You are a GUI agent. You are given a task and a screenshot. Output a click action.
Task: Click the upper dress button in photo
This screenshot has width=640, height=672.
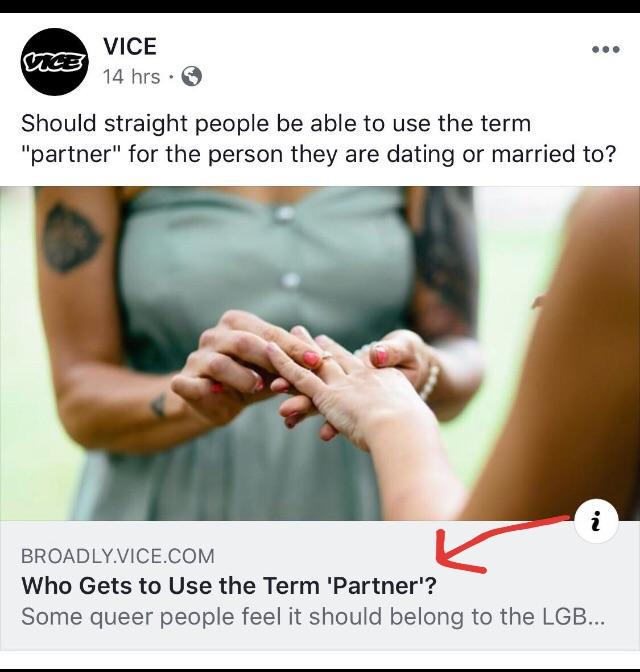pos(284,213)
